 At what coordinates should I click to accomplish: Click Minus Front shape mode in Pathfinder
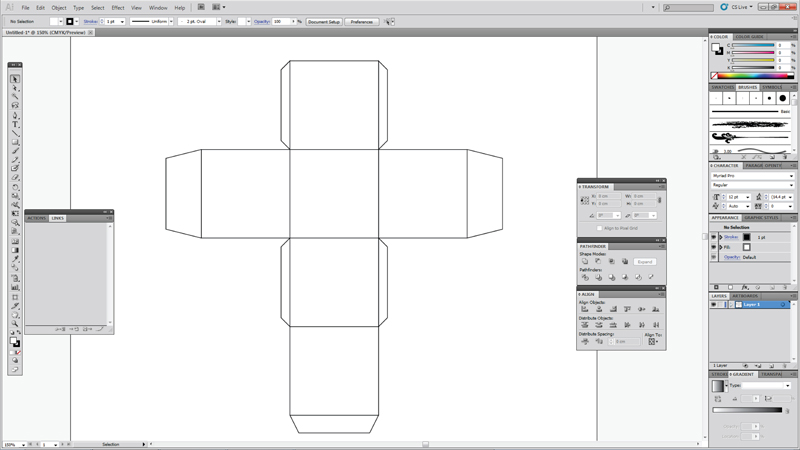coord(598,262)
